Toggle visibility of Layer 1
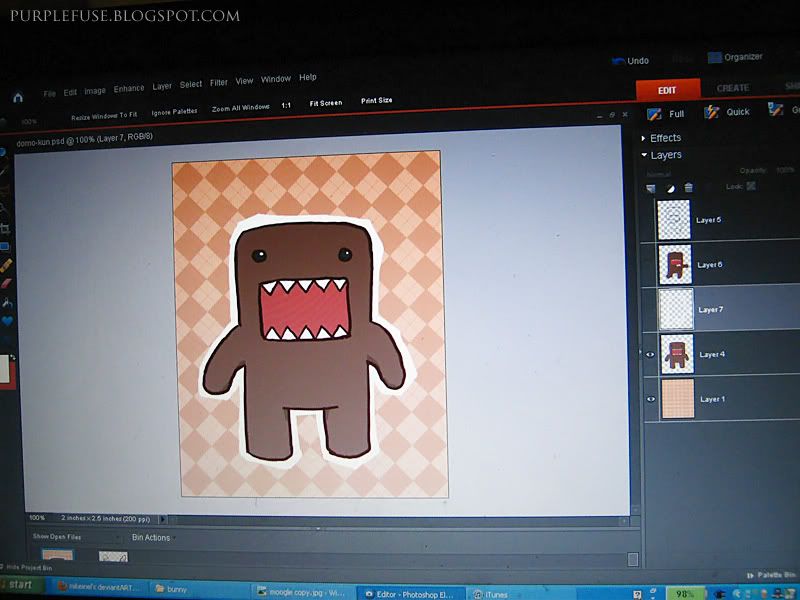Screen dimensions: 800x600 click(x=651, y=399)
